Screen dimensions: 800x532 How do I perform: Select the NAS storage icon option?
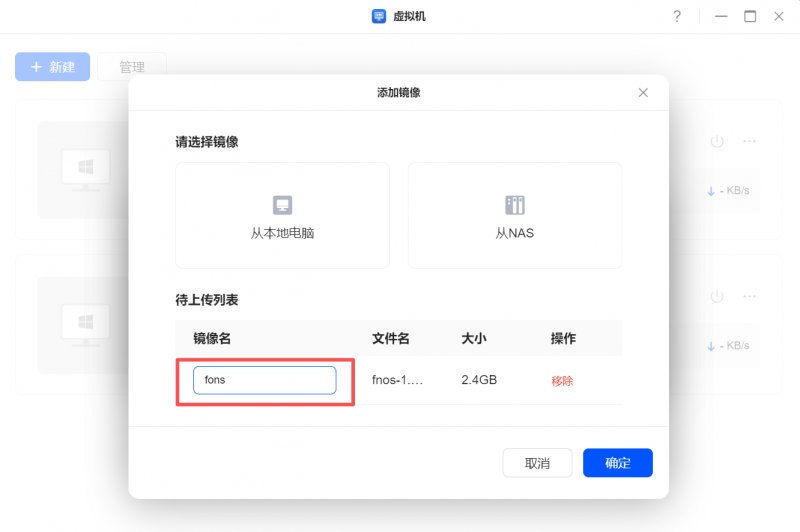click(515, 205)
